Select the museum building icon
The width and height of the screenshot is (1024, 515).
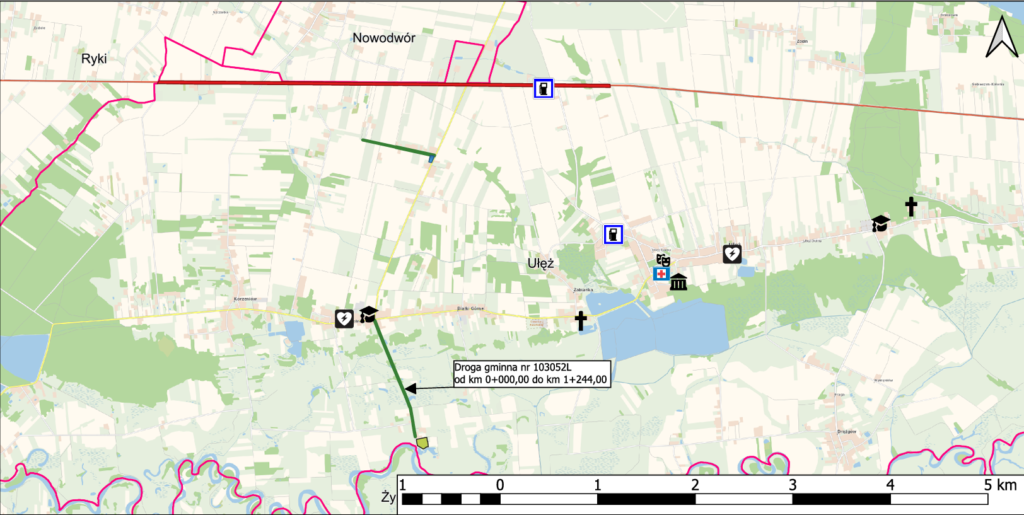click(678, 283)
